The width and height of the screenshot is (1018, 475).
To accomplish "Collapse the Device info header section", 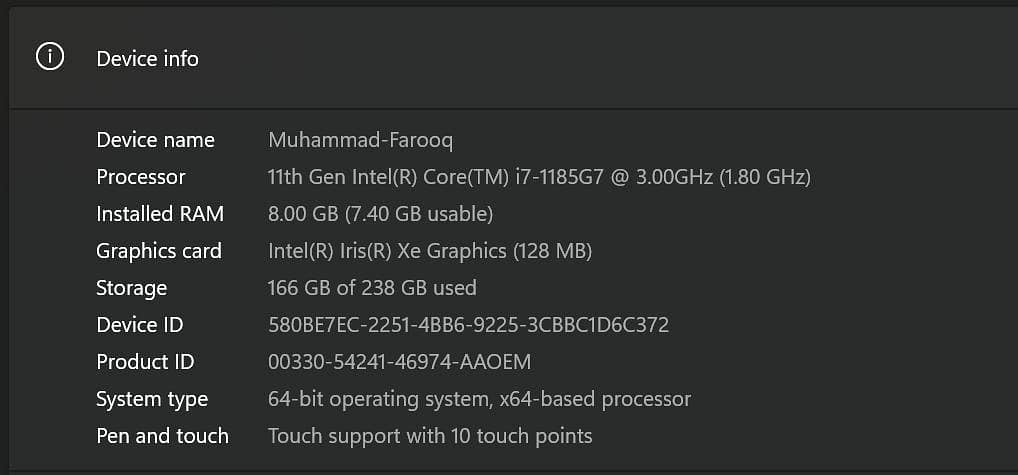I will [514, 58].
